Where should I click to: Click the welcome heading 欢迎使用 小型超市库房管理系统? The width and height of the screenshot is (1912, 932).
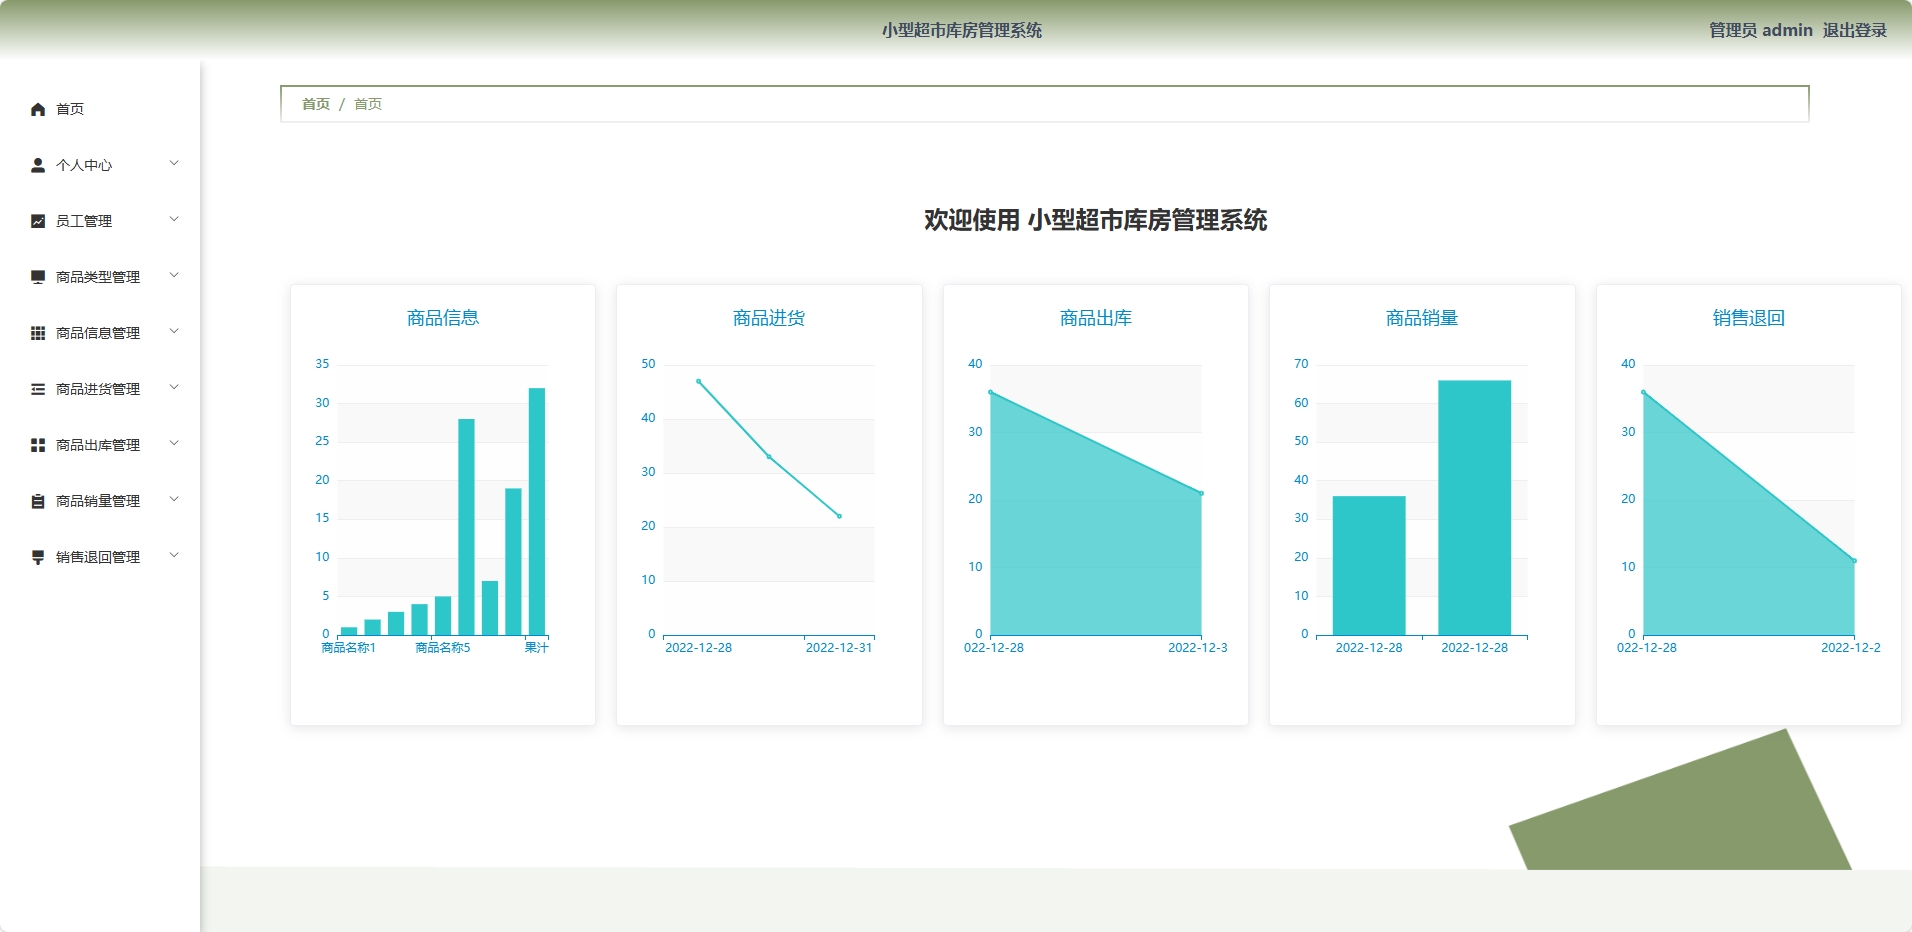(1096, 220)
